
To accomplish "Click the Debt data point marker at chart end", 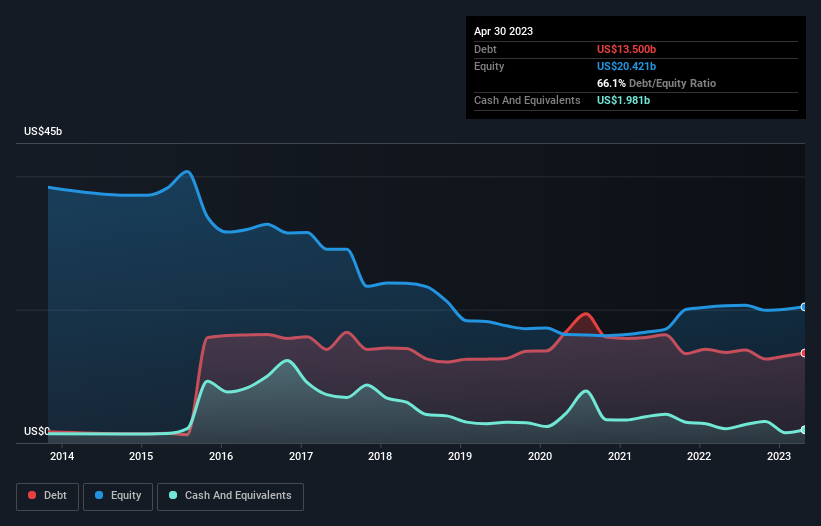I will point(804,353).
